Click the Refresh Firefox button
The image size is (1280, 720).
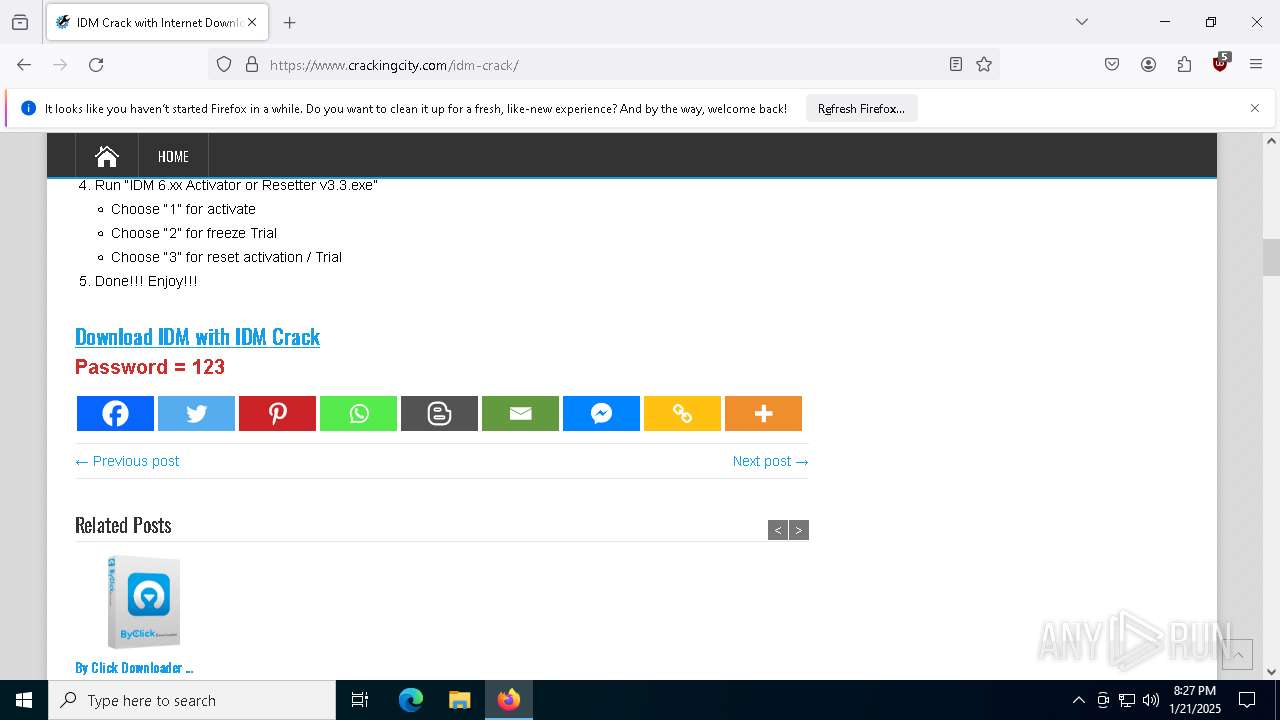coord(861,109)
